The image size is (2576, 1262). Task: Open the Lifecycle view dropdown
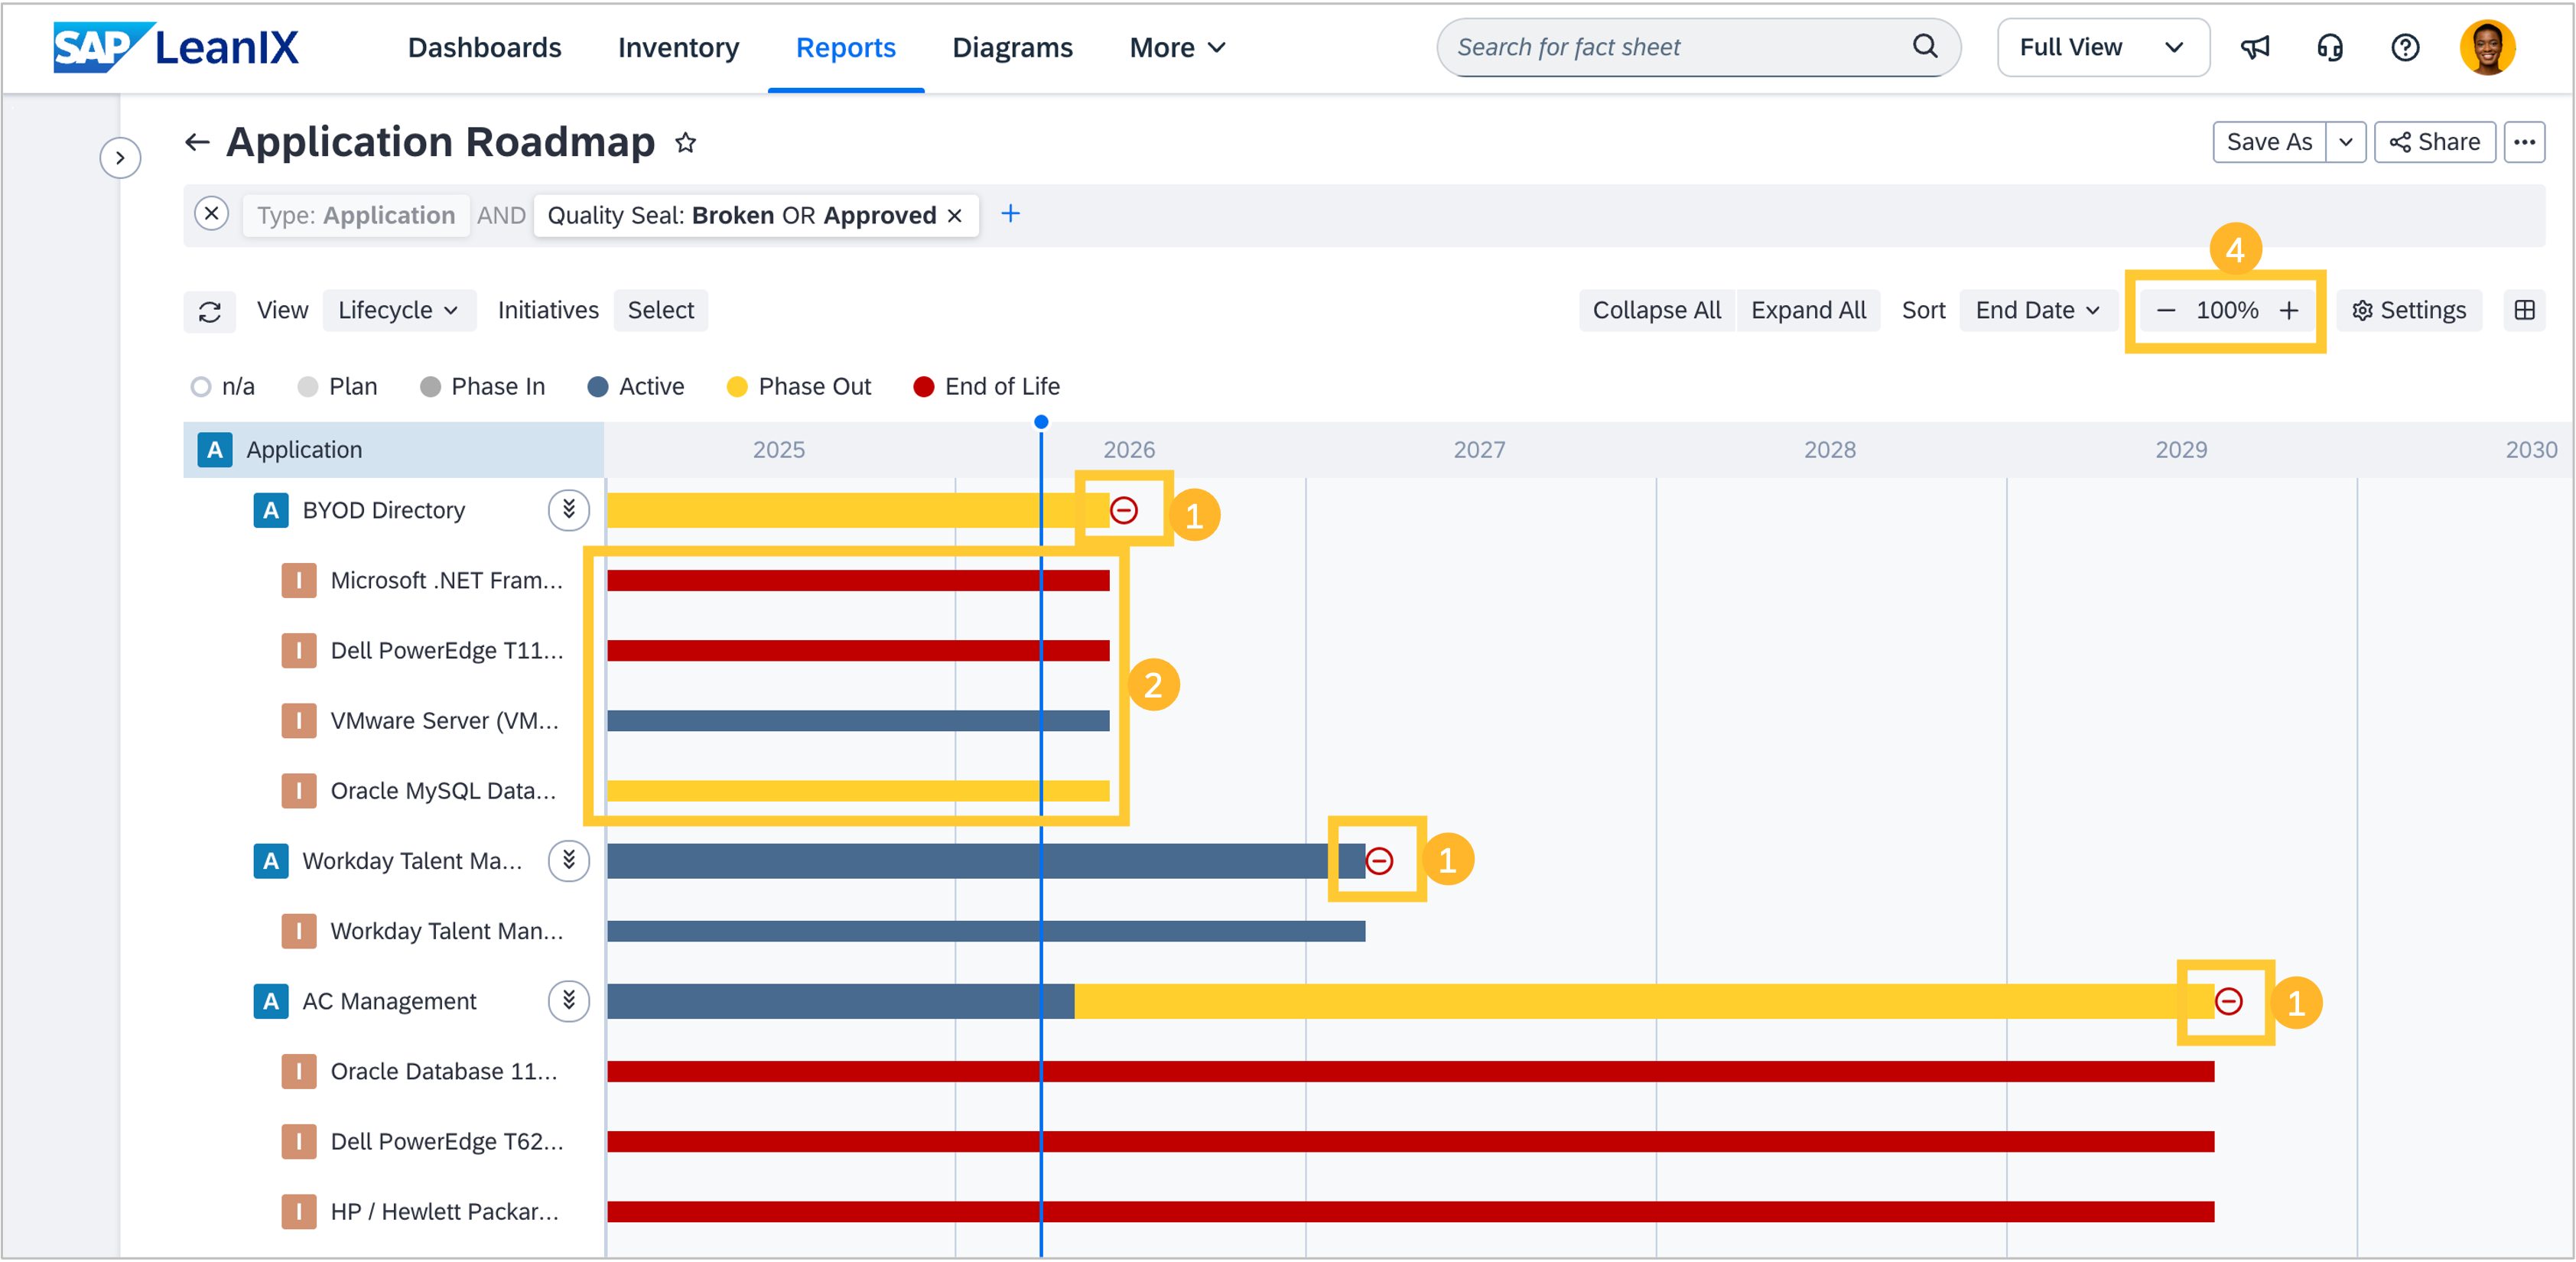click(x=398, y=310)
